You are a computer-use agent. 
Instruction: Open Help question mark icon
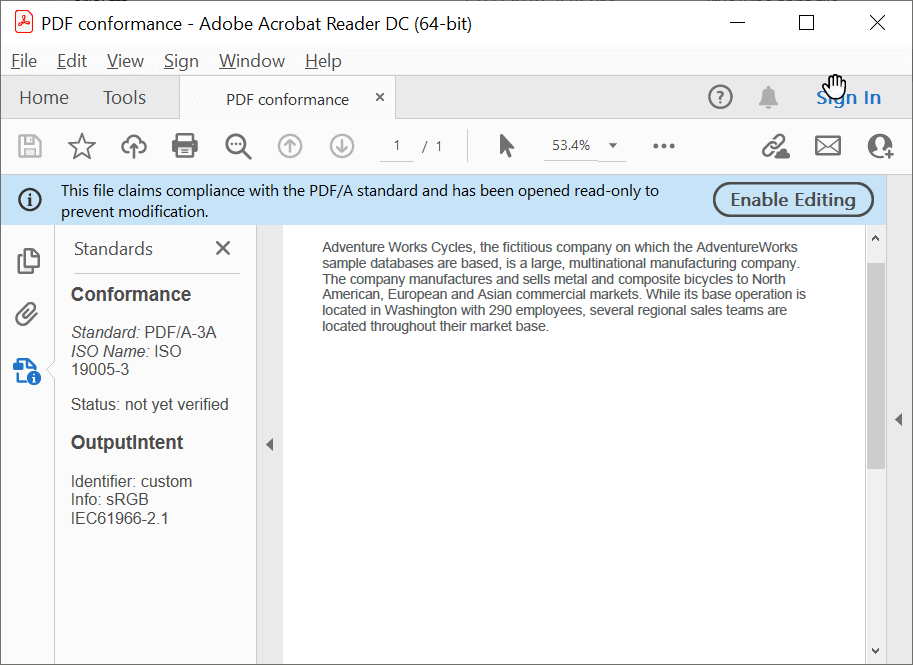coord(720,97)
